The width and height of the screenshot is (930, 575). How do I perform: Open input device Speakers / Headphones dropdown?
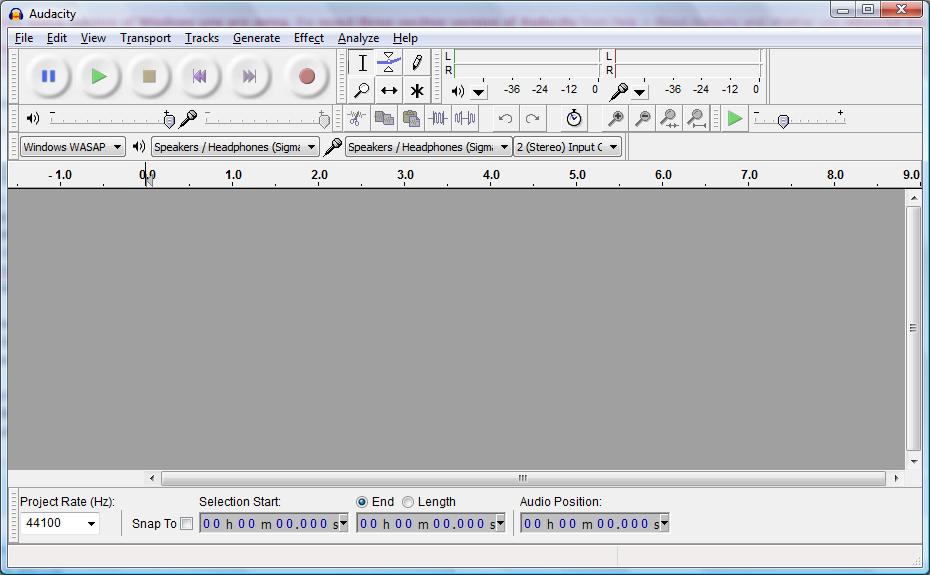tap(428, 147)
